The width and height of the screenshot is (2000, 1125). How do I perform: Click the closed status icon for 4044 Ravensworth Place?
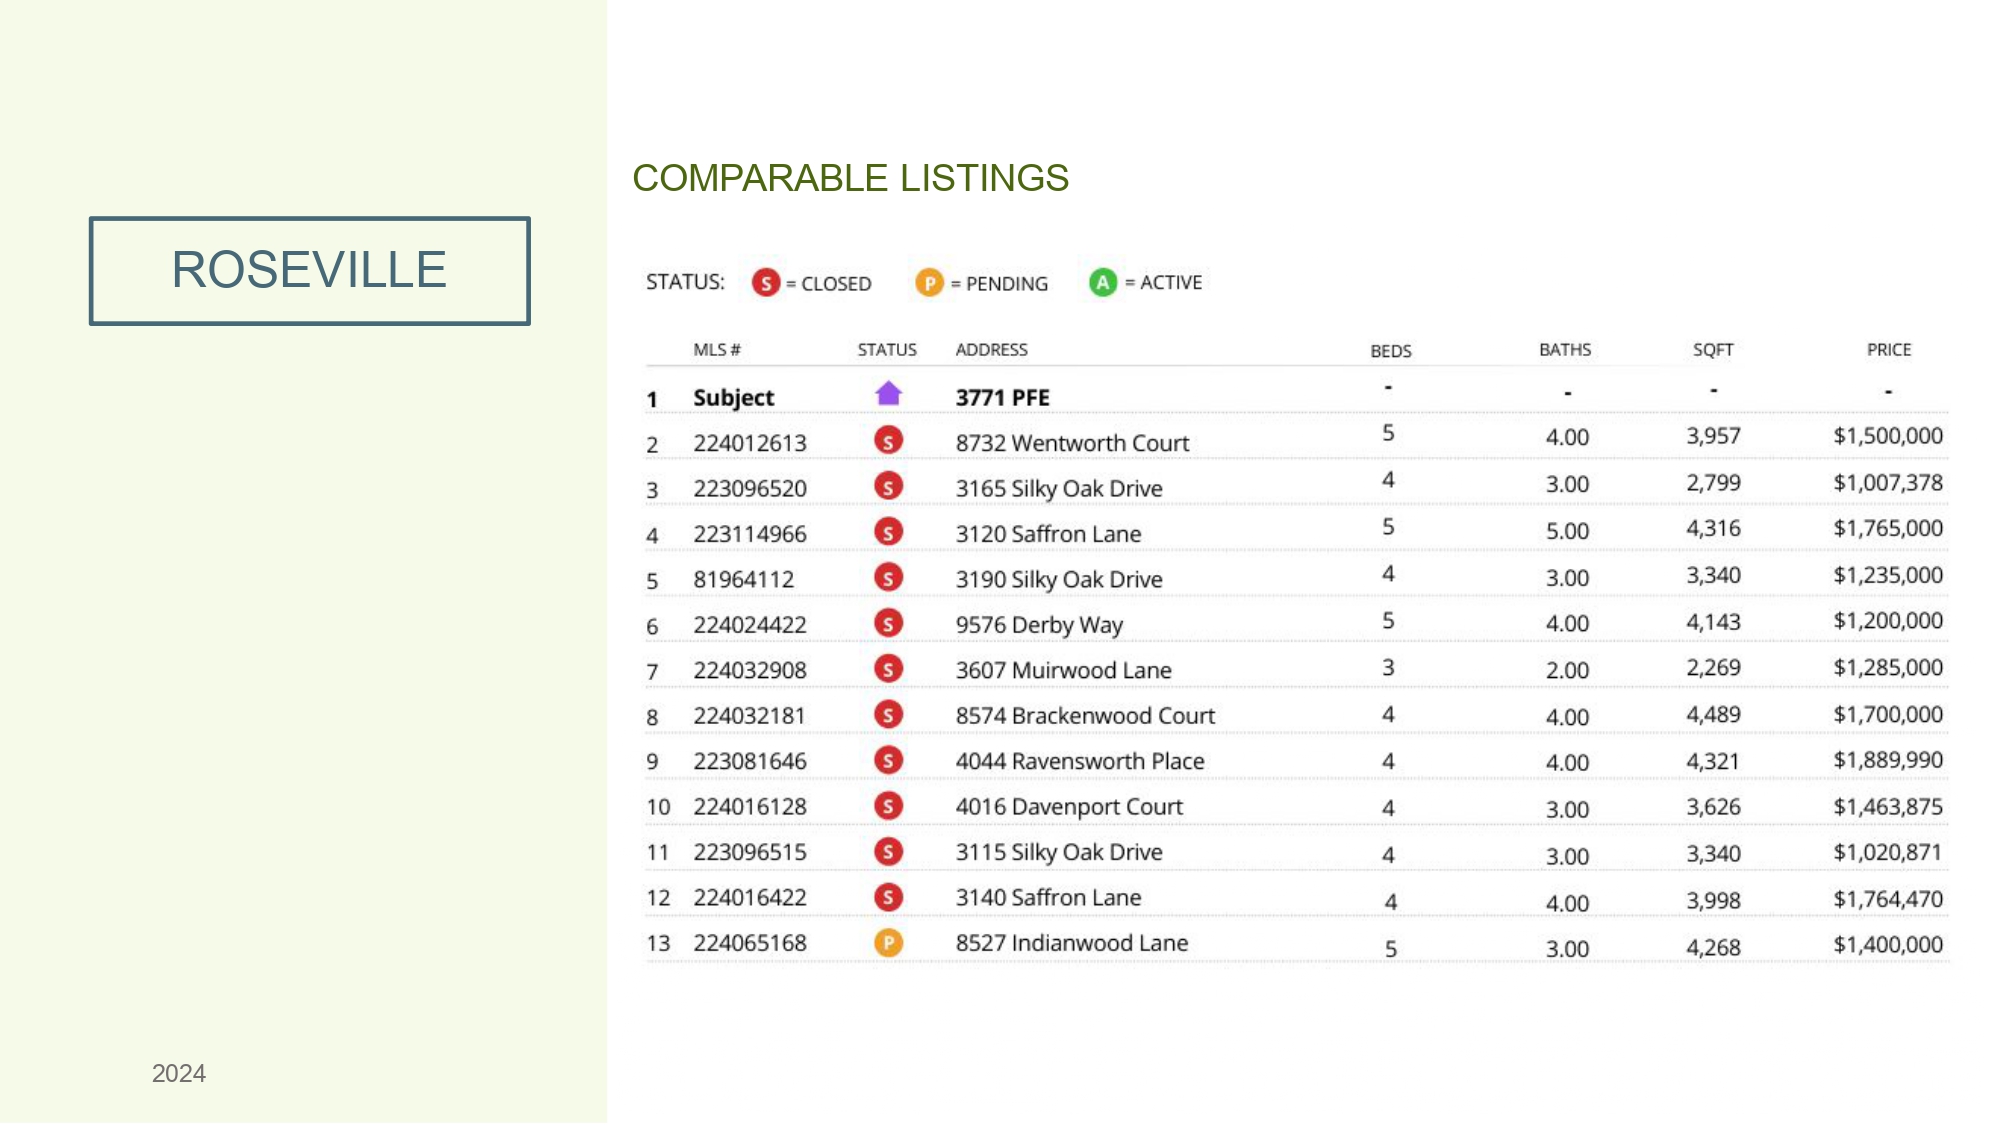pos(888,760)
